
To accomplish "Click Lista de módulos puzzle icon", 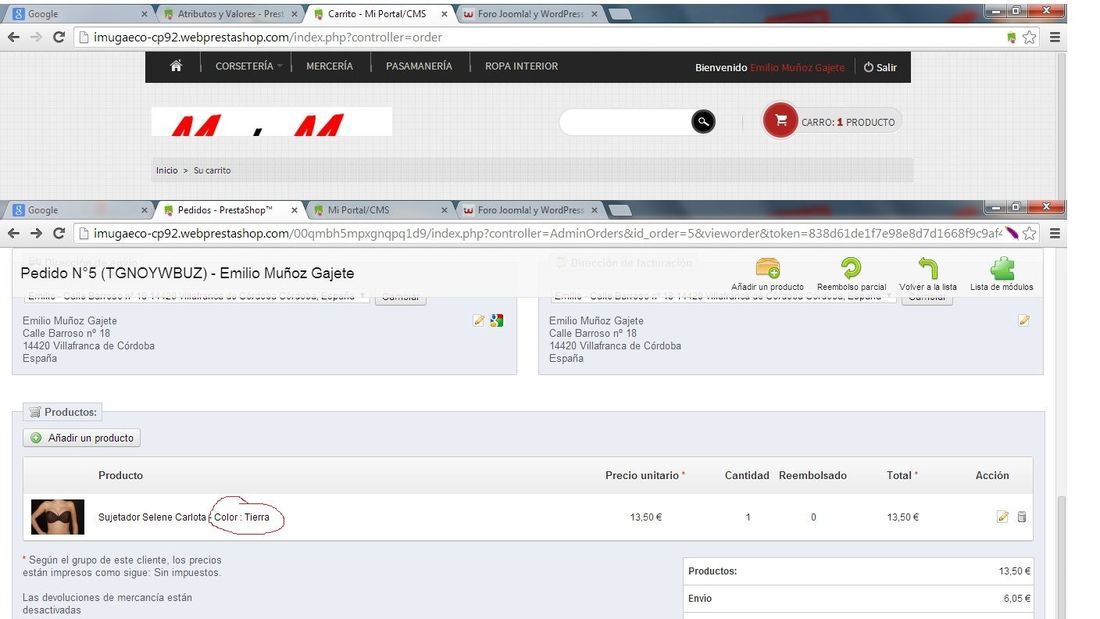I will tap(1002, 274).
